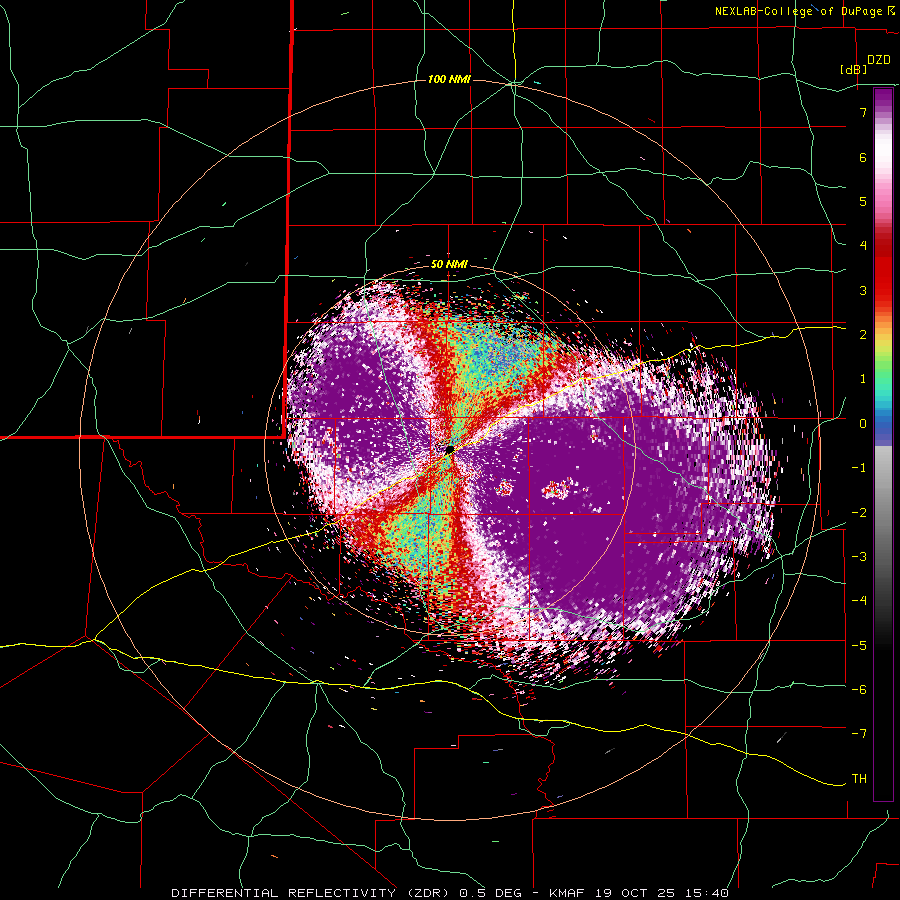Click the 50 NMI range ring label

pos(449,265)
